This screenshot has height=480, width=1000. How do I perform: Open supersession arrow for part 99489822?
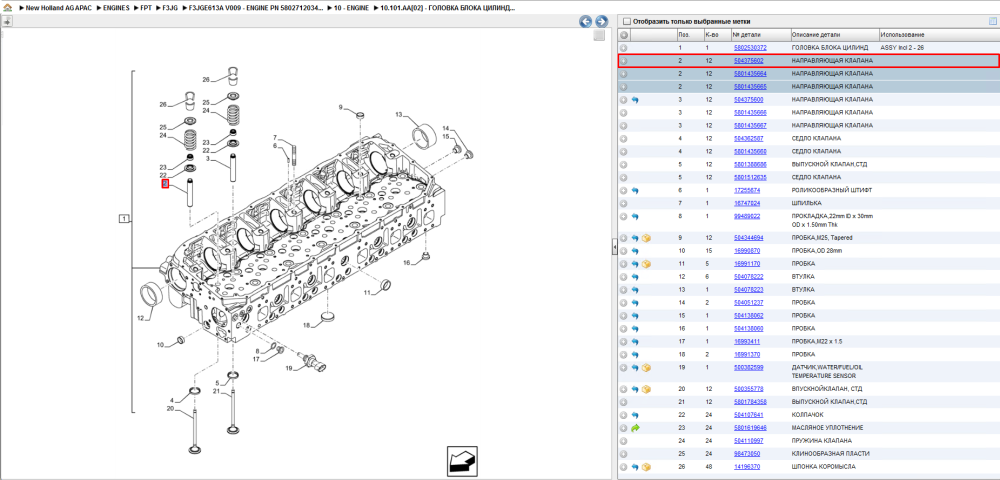pyautogui.click(x=635, y=217)
